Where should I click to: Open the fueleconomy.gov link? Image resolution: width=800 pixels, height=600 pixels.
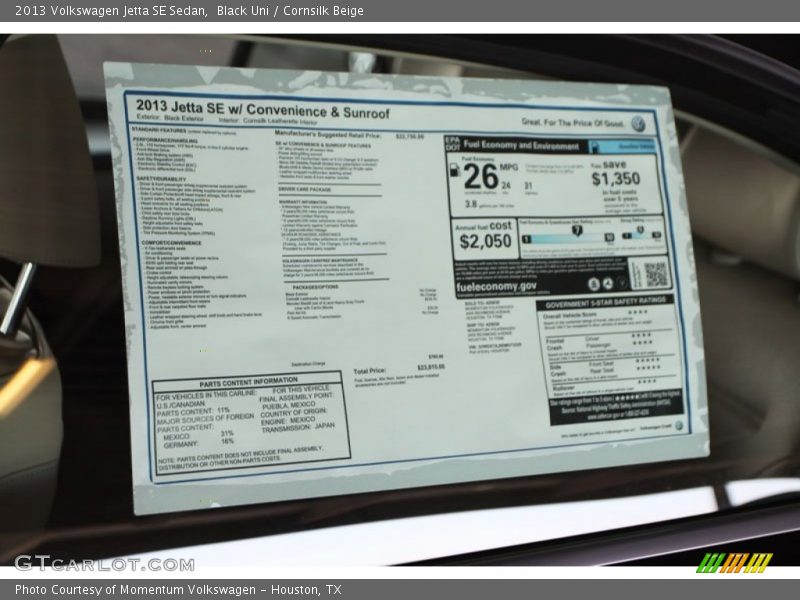coord(496,287)
